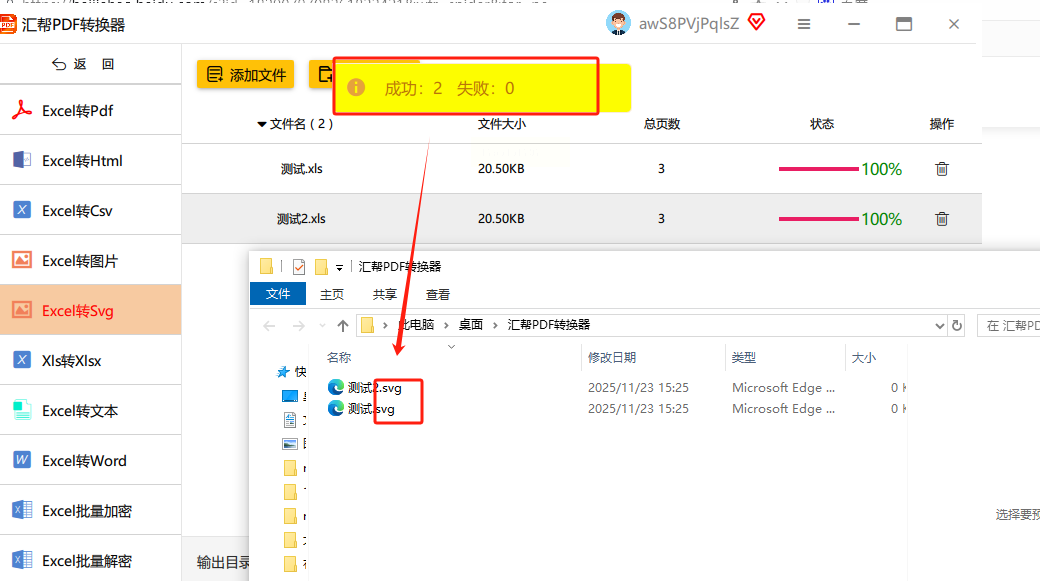
Task: Click the Excel批量加密 icon
Action: tap(22, 510)
